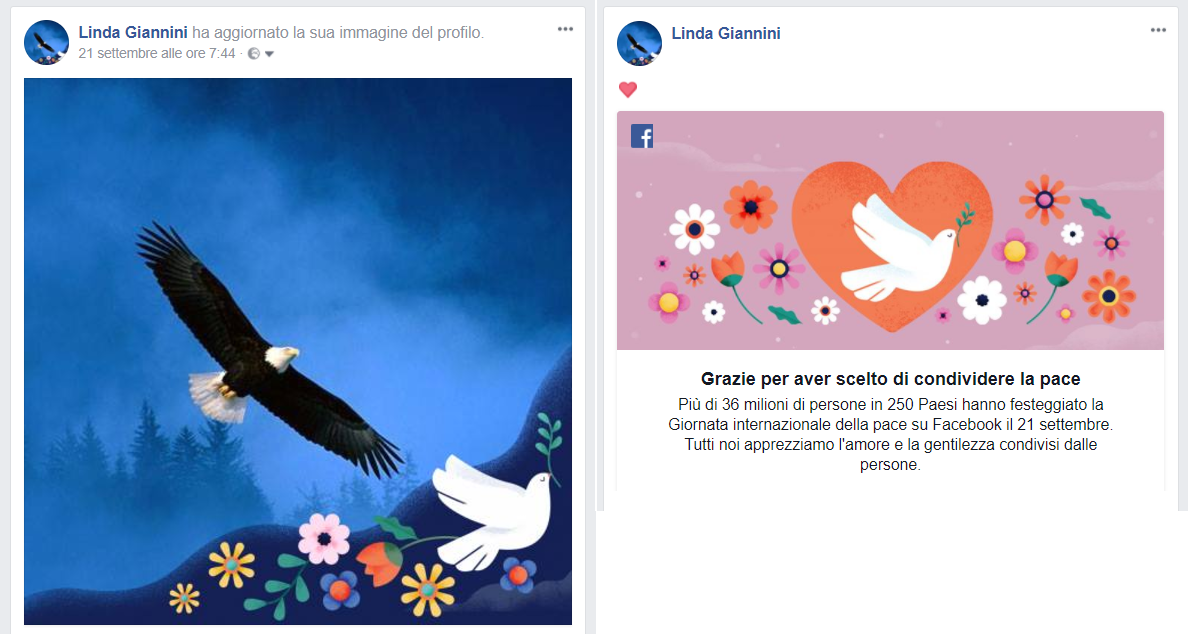Screen dimensions: 1188x634
Task: Open the Grazie per aver scelto headline
Action: (x=890, y=379)
